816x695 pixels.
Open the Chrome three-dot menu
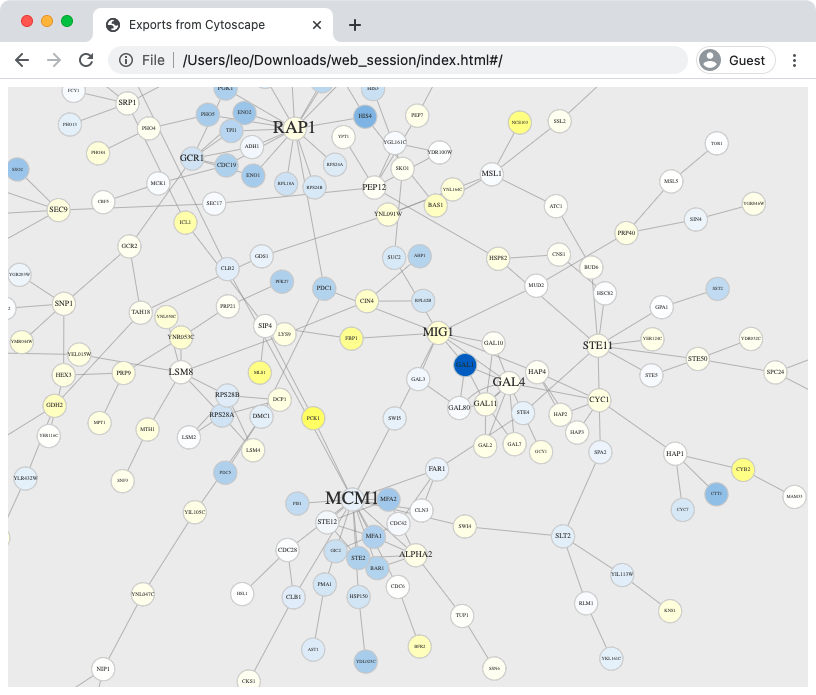click(x=794, y=60)
